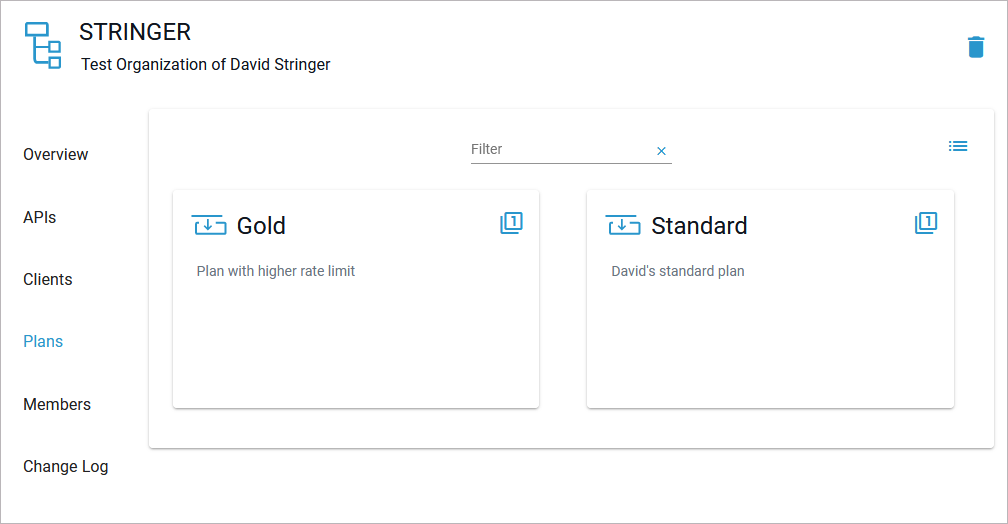Image resolution: width=1008 pixels, height=524 pixels.
Task: Click the Standard plan icon
Action: [x=623, y=225]
